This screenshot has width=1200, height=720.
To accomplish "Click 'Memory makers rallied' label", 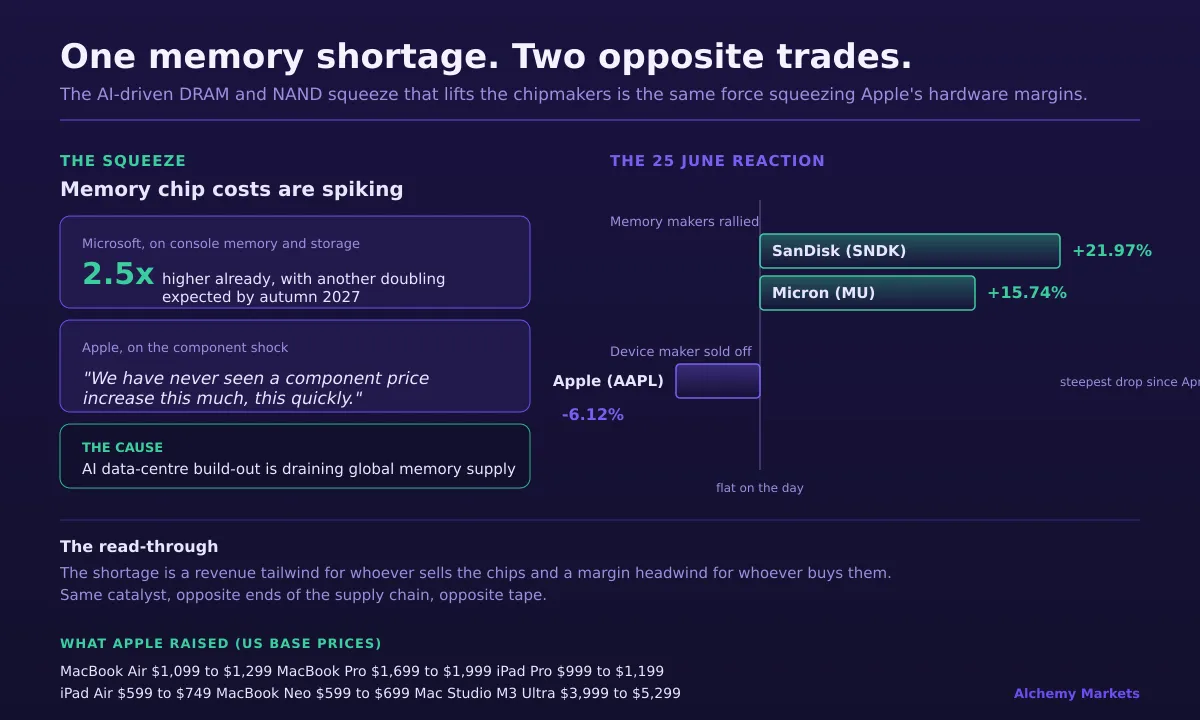I will (685, 222).
